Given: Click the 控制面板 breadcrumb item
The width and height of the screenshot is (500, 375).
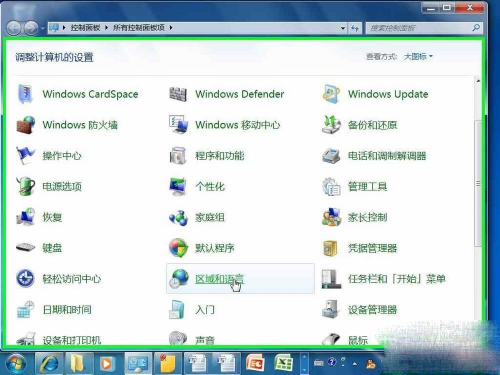Looking at the screenshot, I should pyautogui.click(x=85, y=28).
